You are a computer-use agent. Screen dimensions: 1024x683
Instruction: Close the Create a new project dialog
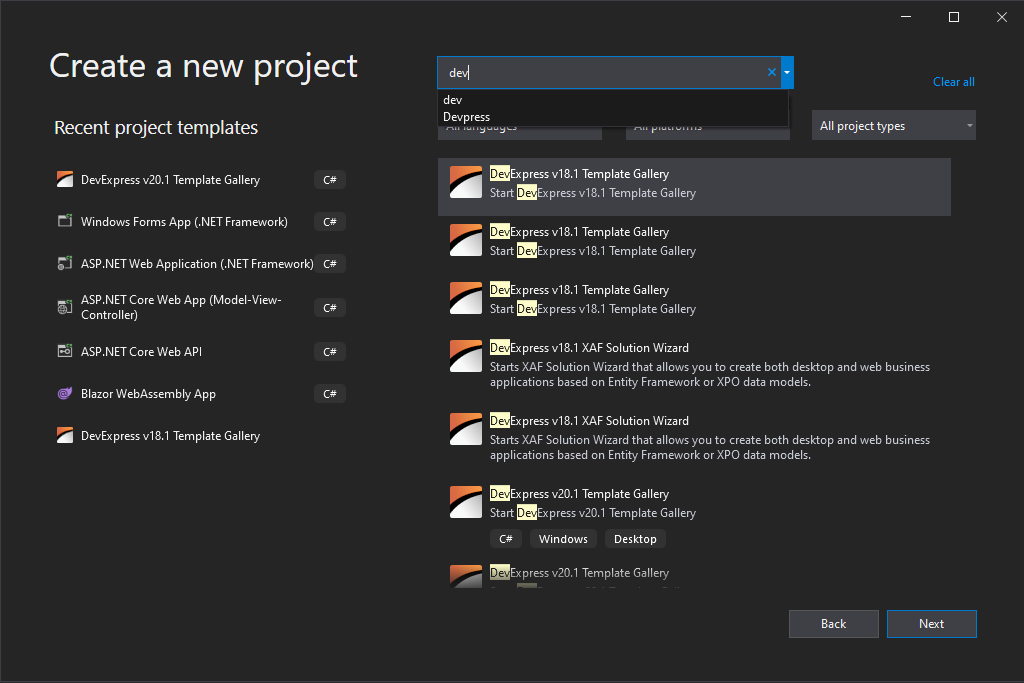[x=1002, y=17]
